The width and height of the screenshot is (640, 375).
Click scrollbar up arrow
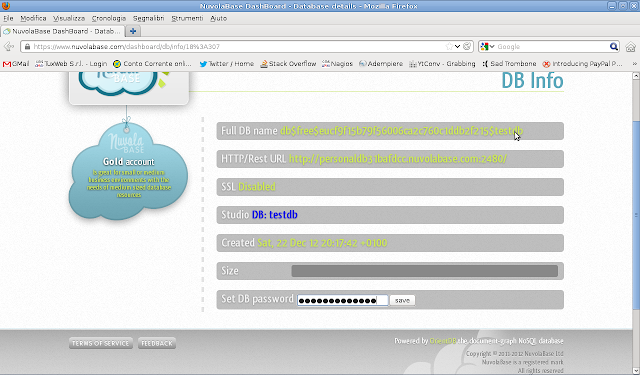tap(636, 76)
